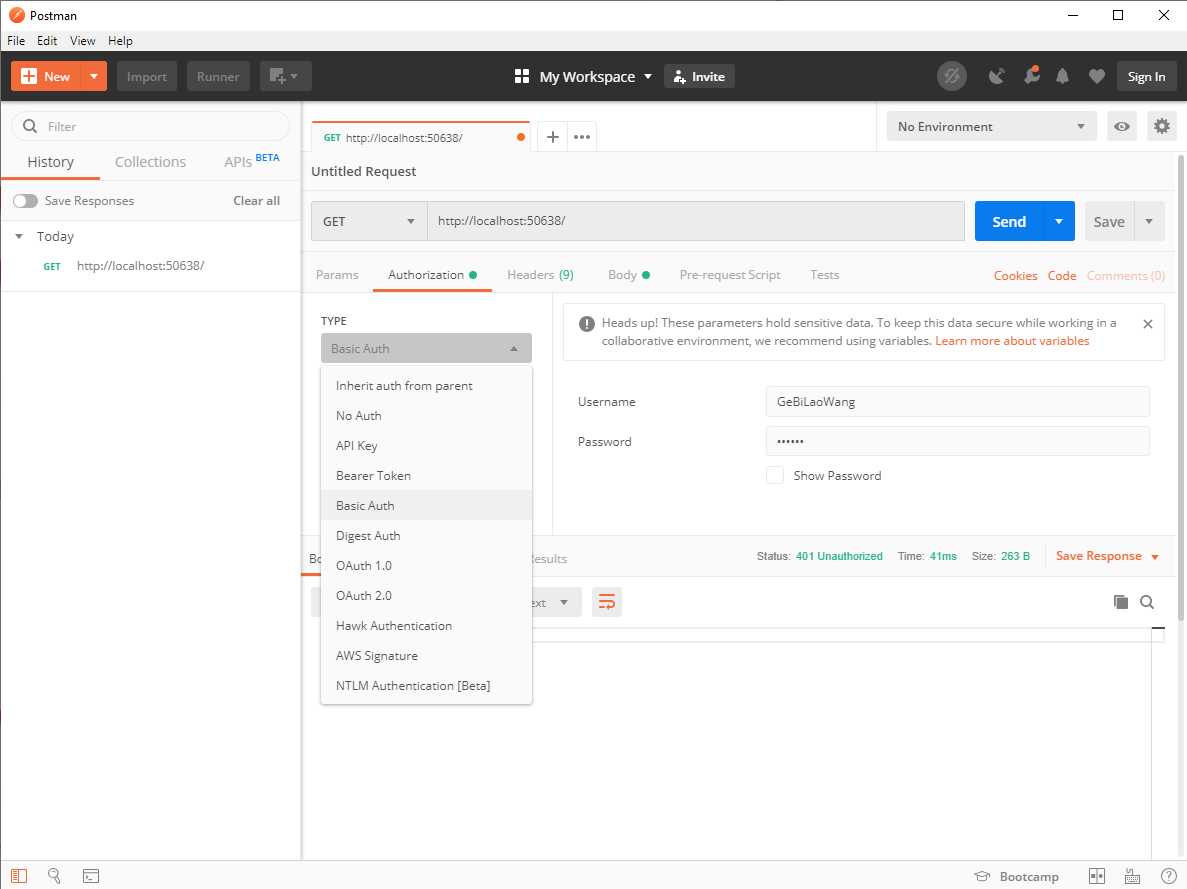
Task: Check the Show Password checkbox
Action: 774,476
